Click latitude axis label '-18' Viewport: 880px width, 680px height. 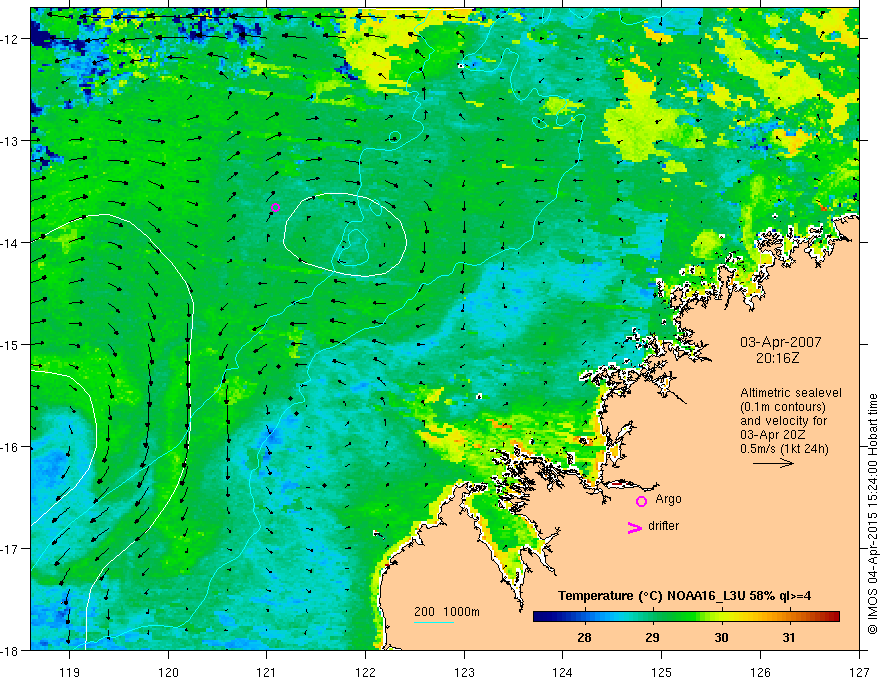click(x=11, y=650)
